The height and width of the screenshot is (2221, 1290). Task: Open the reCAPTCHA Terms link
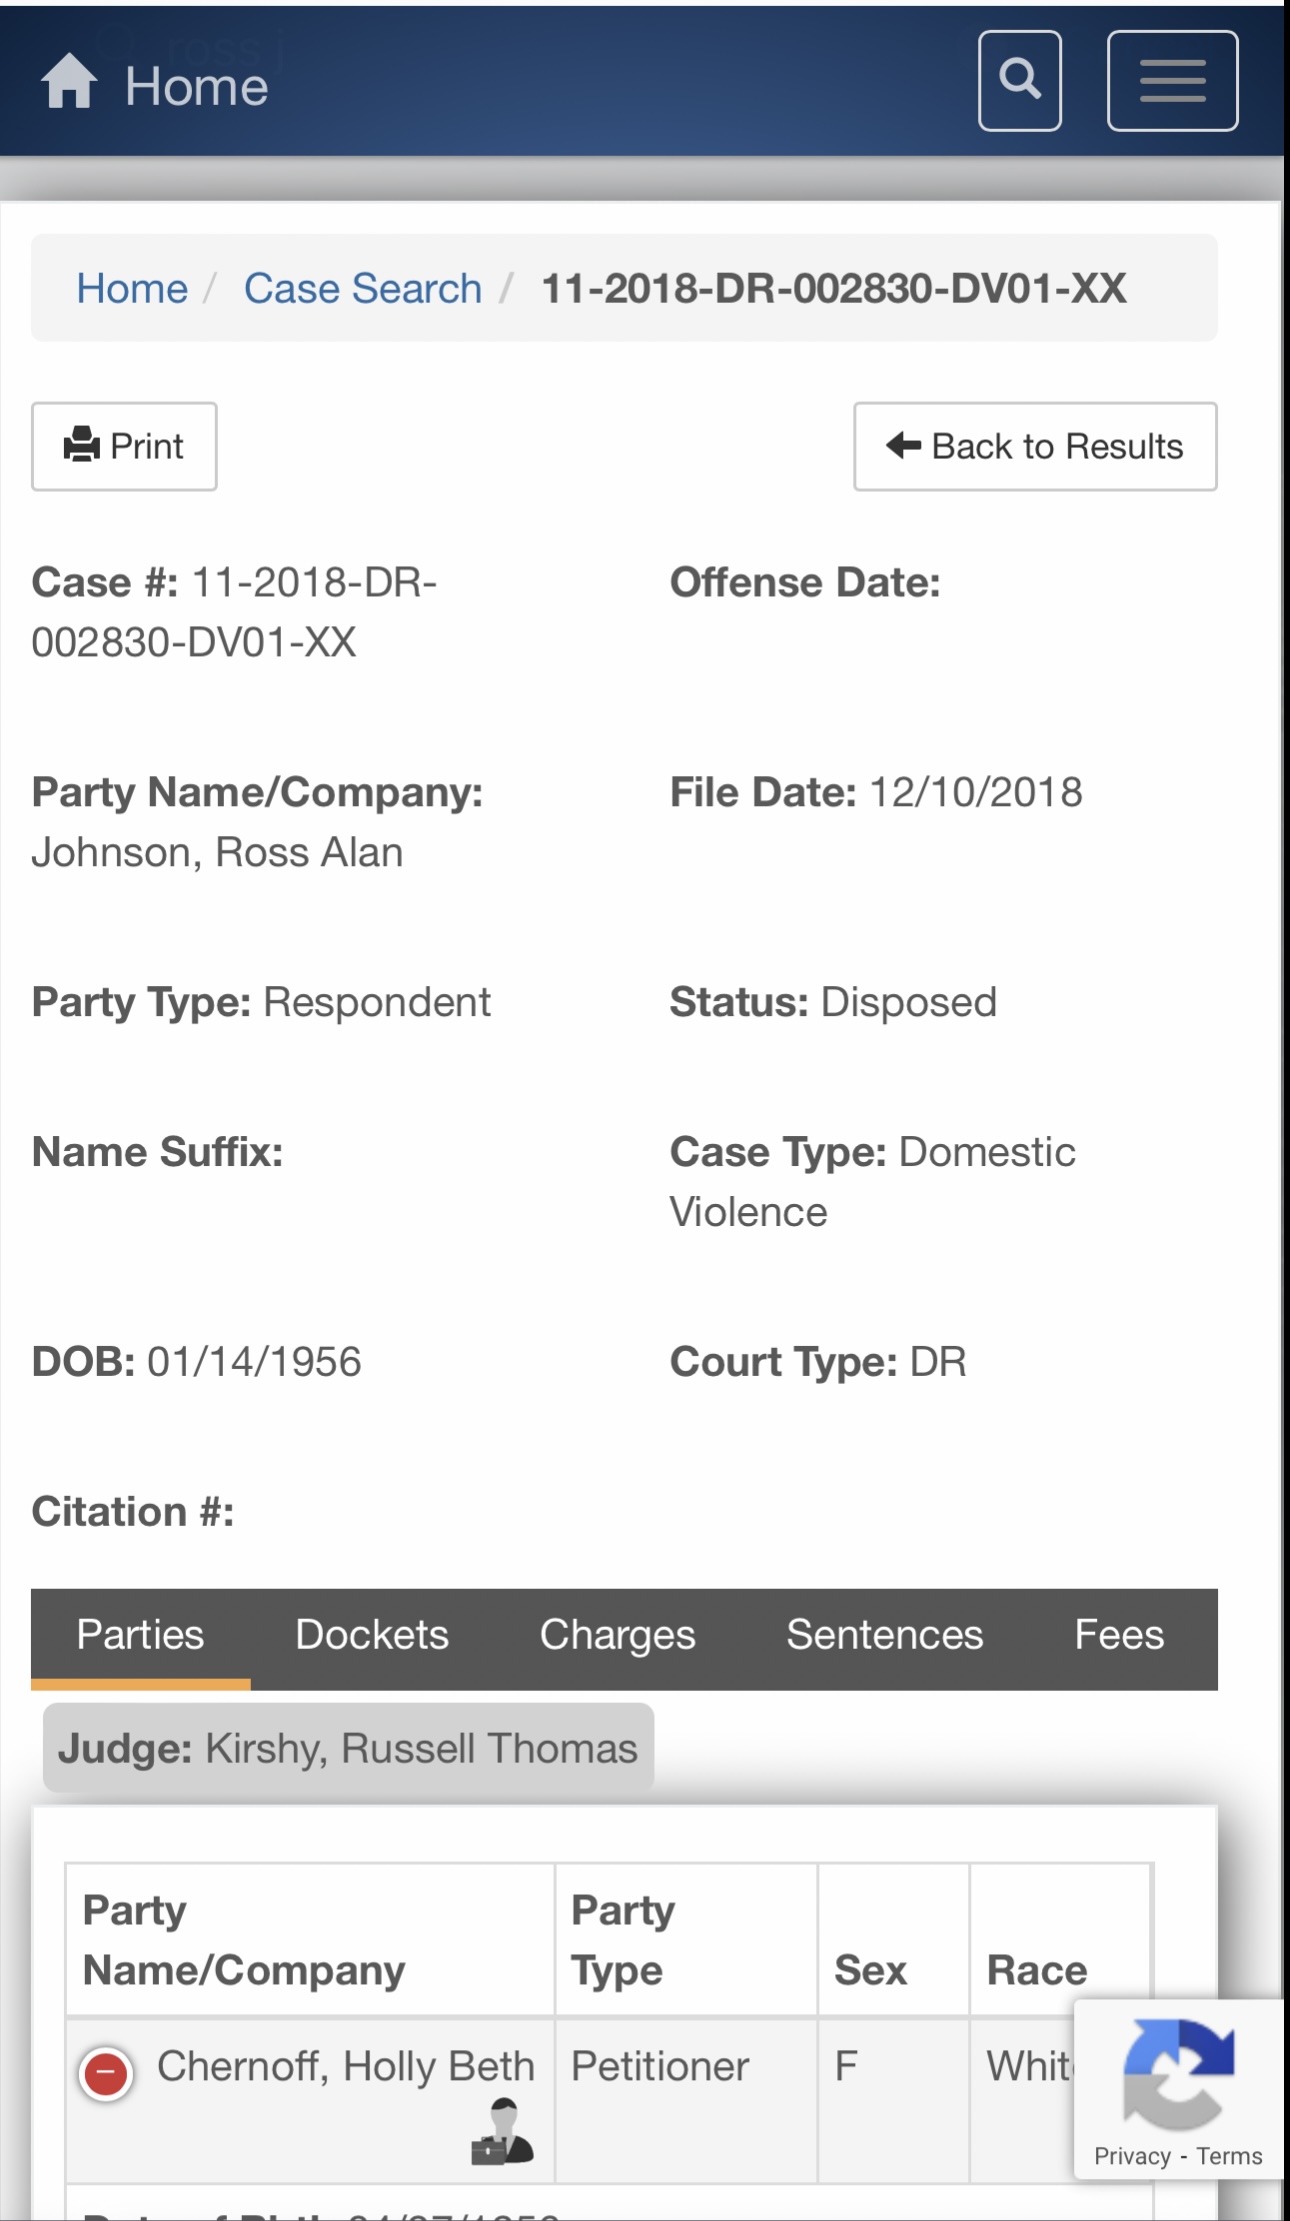(1229, 2156)
